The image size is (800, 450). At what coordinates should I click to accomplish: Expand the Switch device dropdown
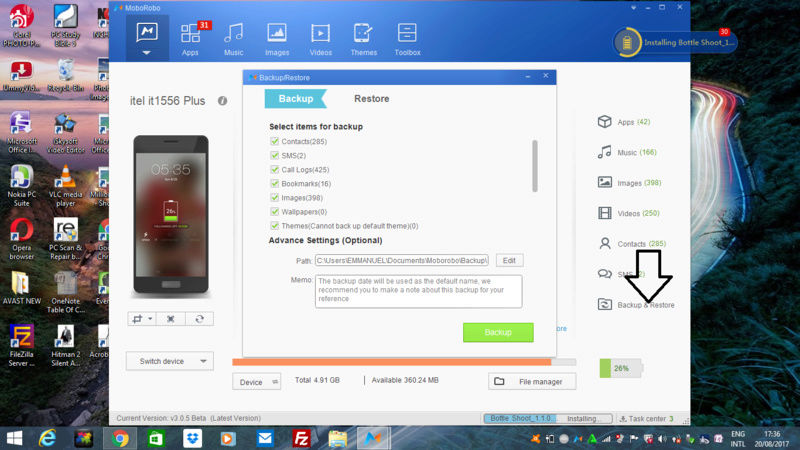pyautogui.click(x=170, y=361)
